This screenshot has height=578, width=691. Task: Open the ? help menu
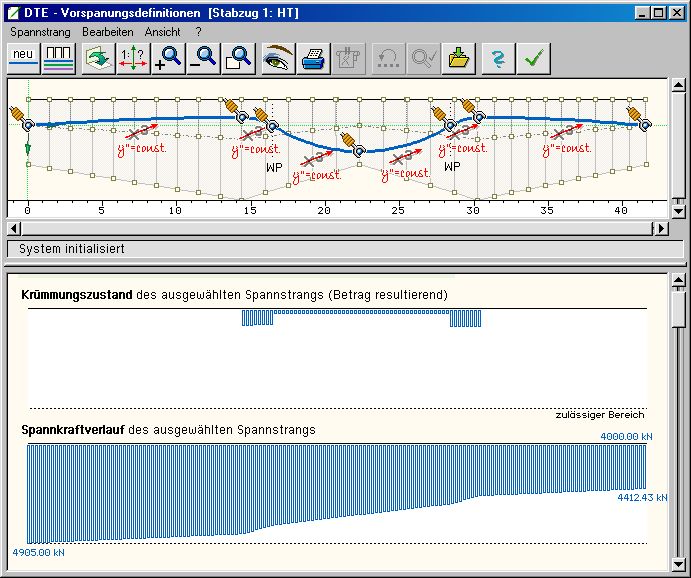[x=198, y=32]
